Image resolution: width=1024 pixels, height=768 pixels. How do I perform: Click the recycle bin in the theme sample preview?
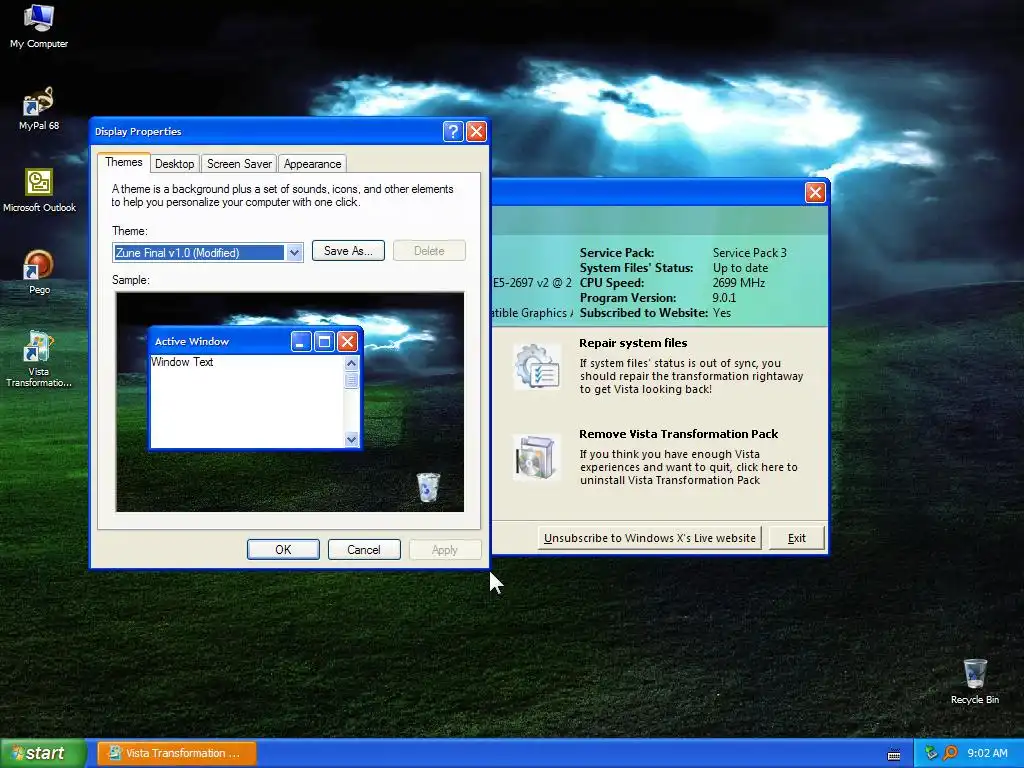(428, 487)
